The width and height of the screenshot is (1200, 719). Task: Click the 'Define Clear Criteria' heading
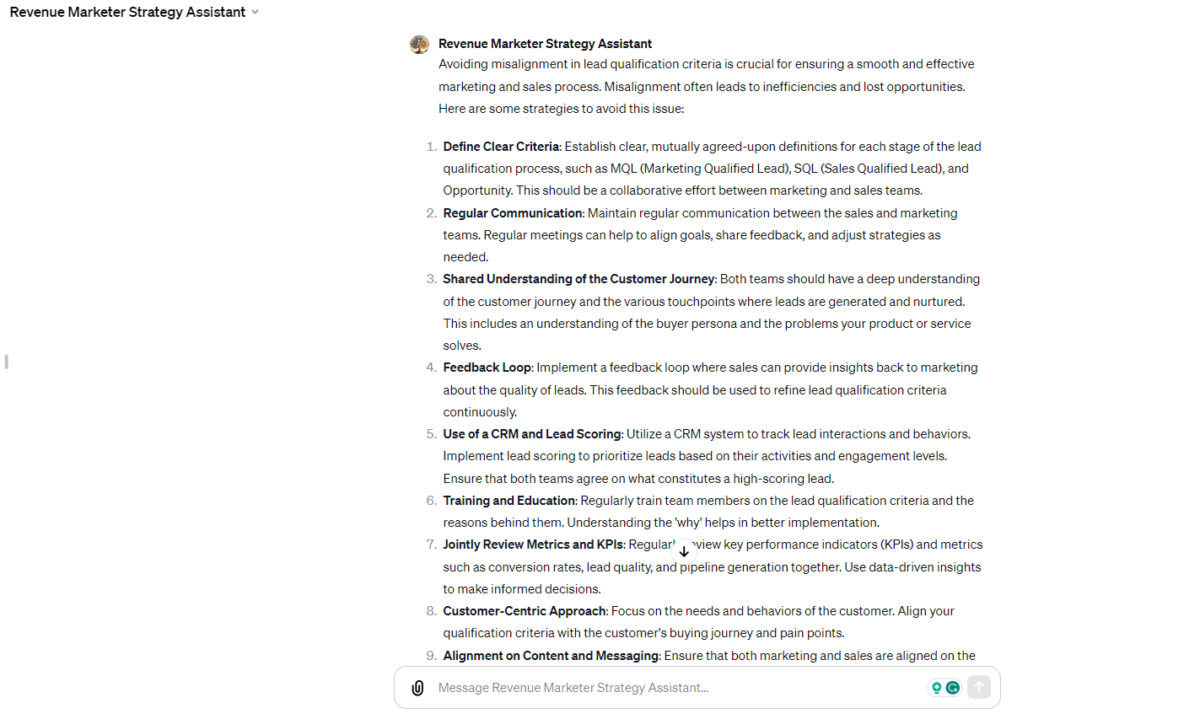coord(501,147)
